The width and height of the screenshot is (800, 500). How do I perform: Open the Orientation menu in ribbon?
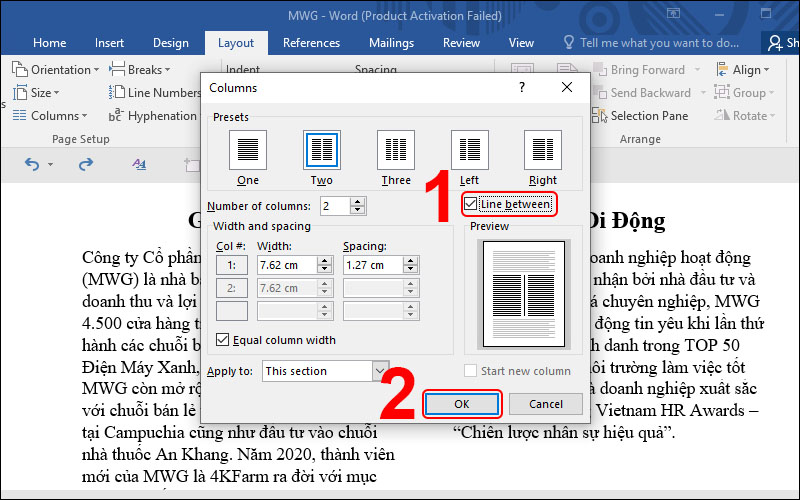click(55, 69)
